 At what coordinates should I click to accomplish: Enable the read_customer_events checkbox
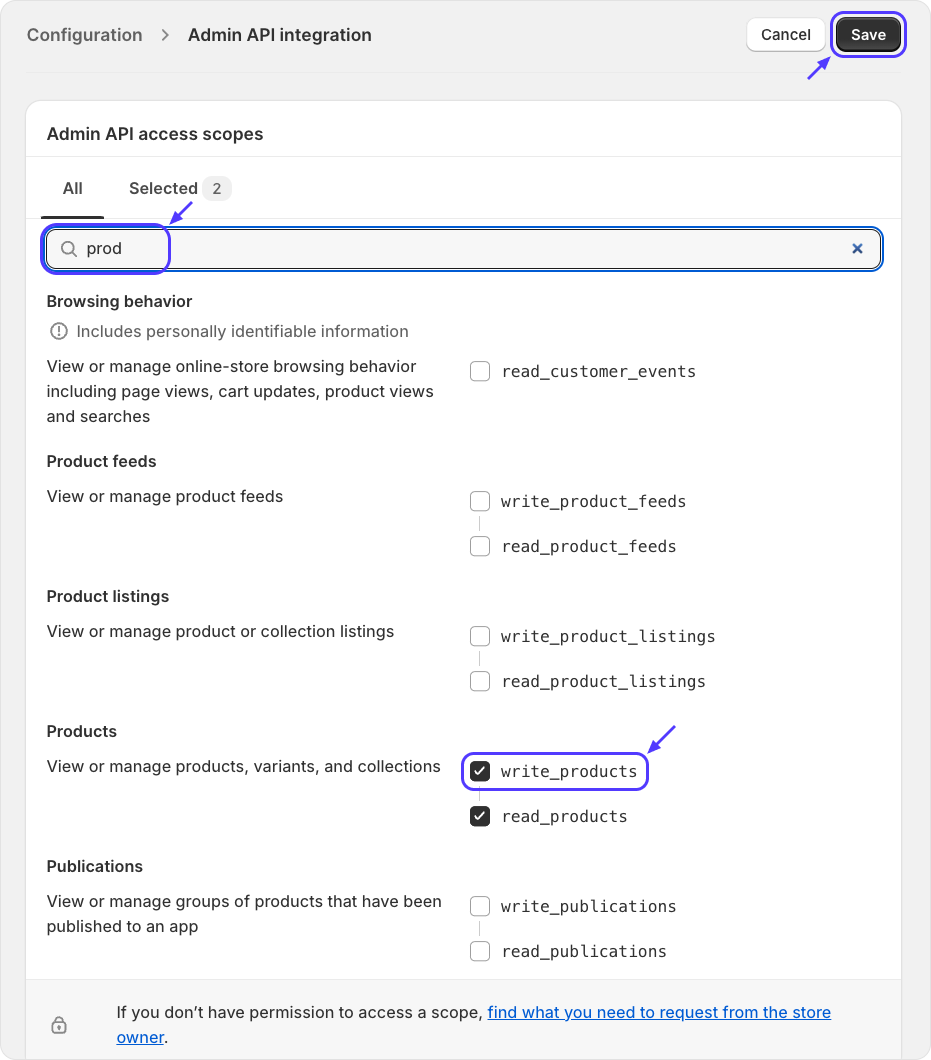480,372
